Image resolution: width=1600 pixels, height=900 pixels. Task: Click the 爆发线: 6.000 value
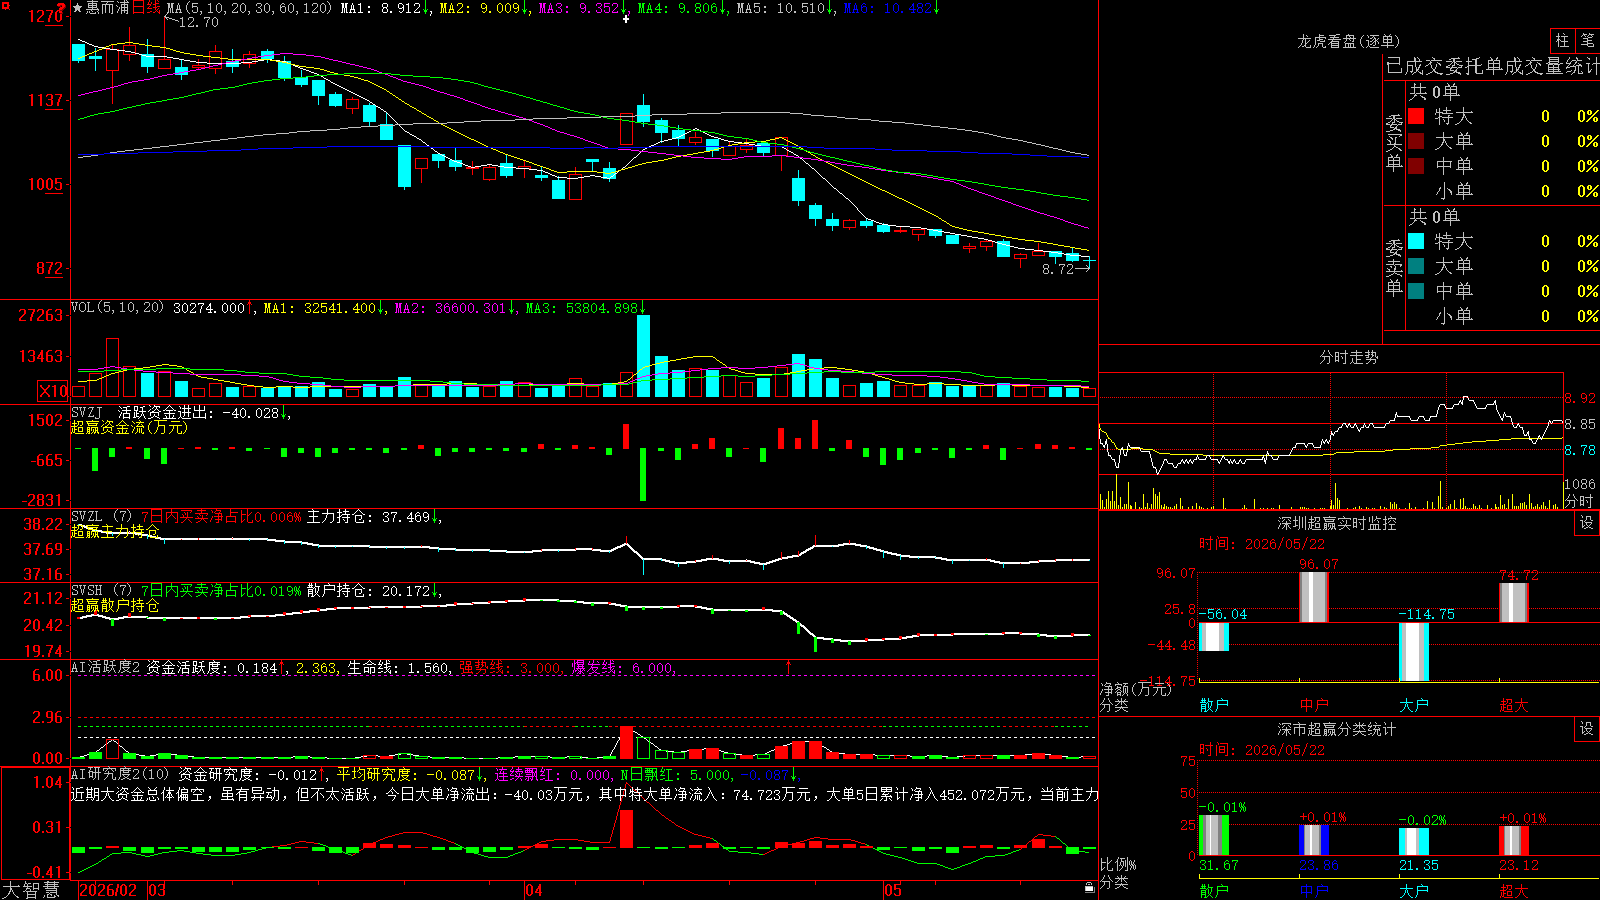[x=623, y=668]
